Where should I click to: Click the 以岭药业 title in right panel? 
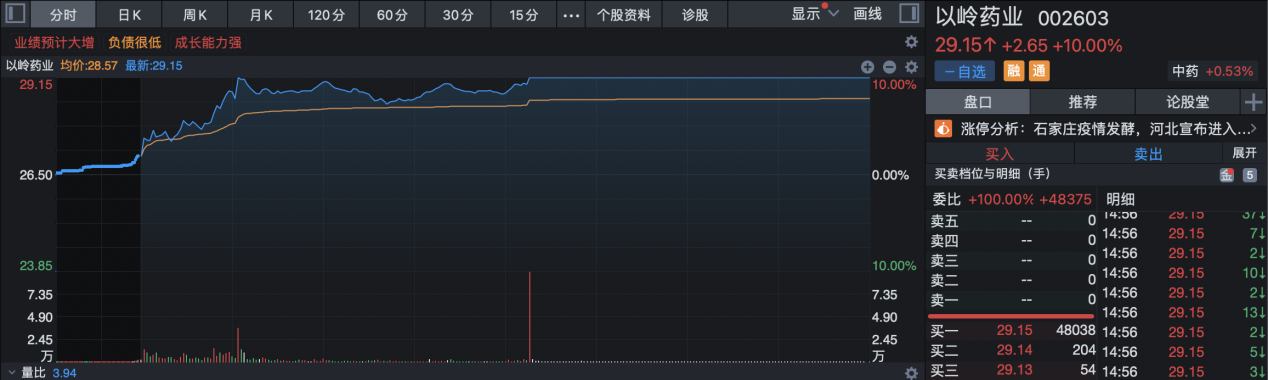980,18
